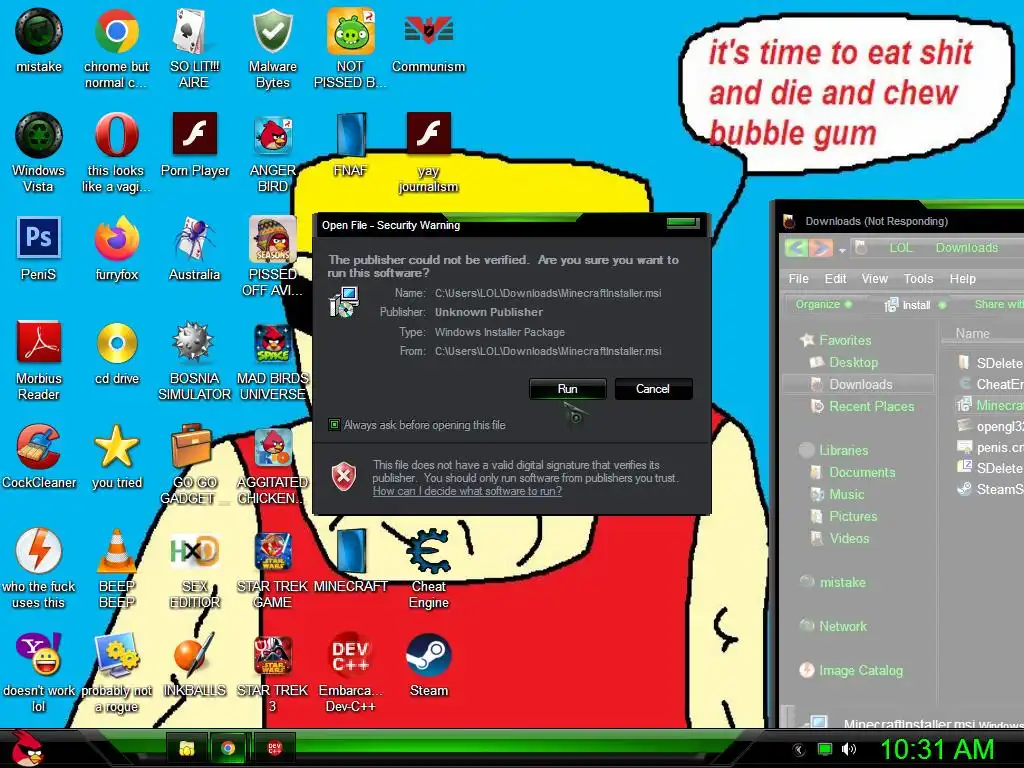Open recent locations dropdown beside navigation arrows
The image size is (1024, 768).
click(x=842, y=250)
